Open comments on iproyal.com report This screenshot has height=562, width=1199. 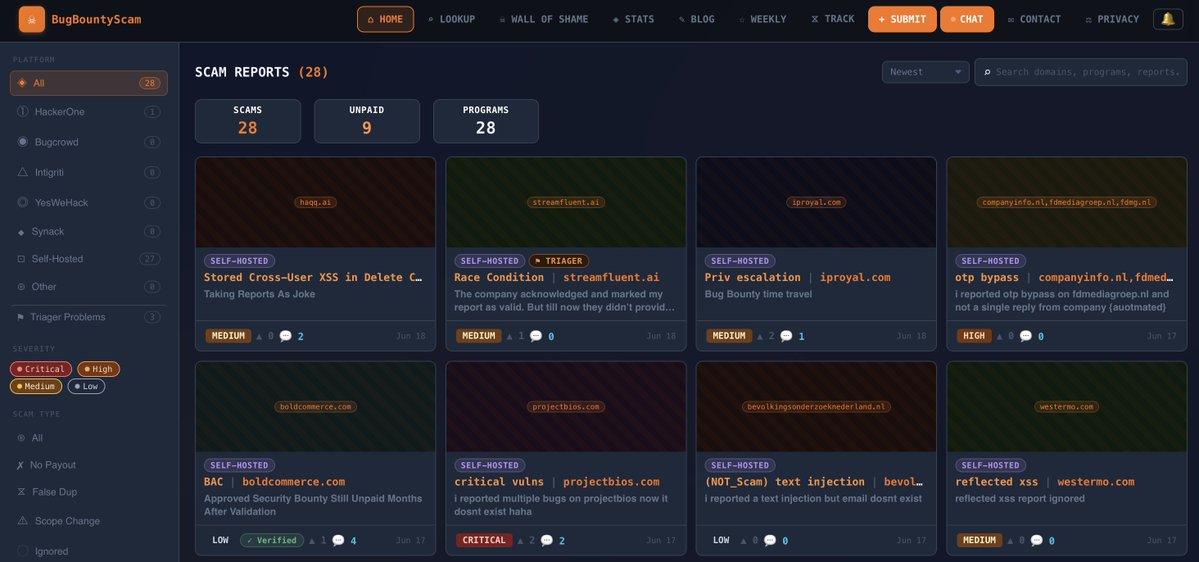[x=793, y=336]
